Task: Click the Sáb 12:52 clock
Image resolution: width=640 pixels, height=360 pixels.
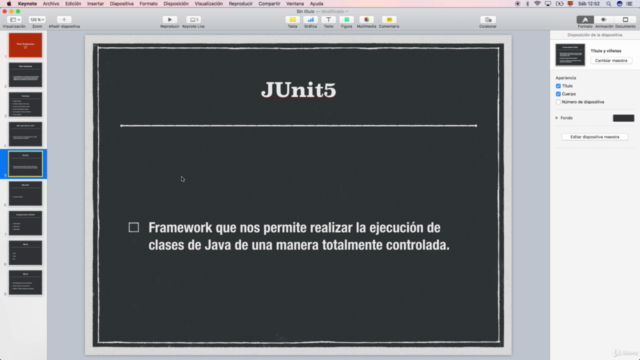Action: [589, 4]
